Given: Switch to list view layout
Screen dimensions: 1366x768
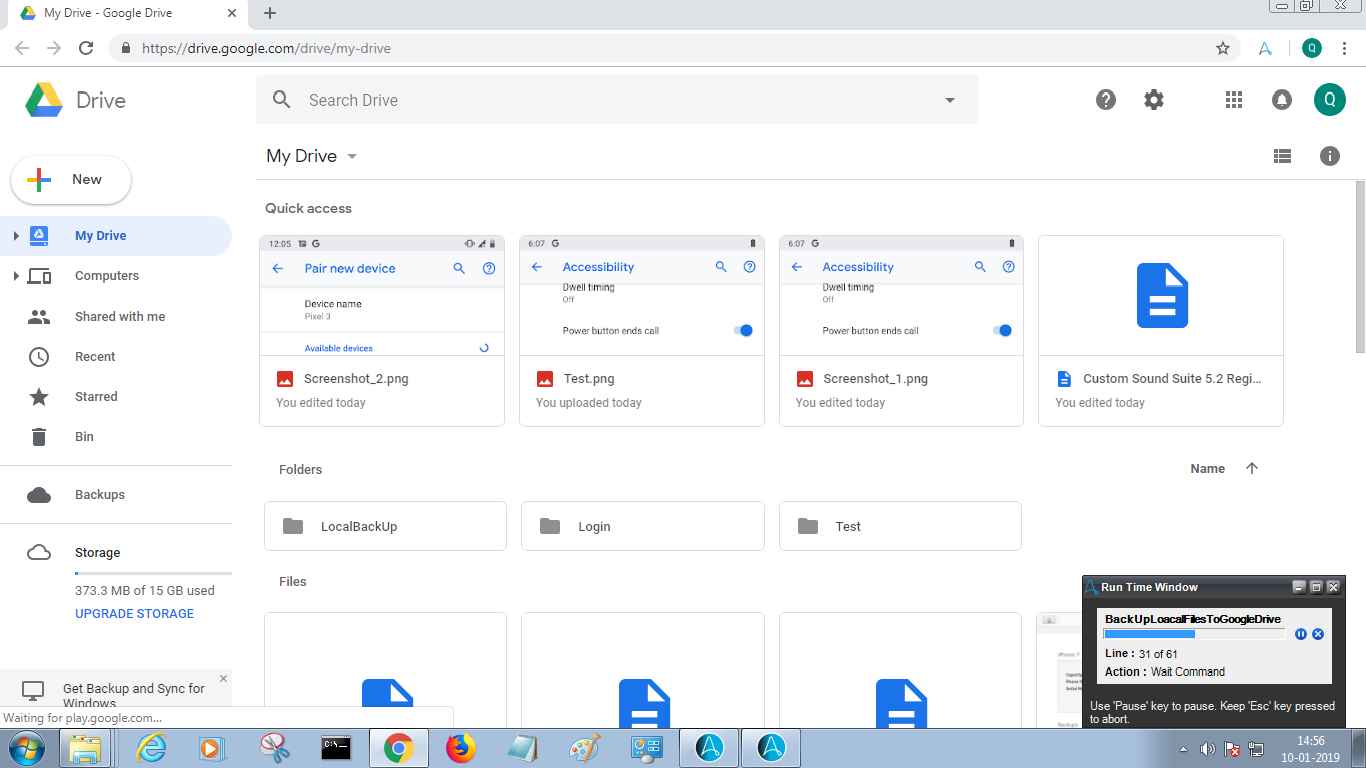Looking at the screenshot, I should (x=1282, y=156).
